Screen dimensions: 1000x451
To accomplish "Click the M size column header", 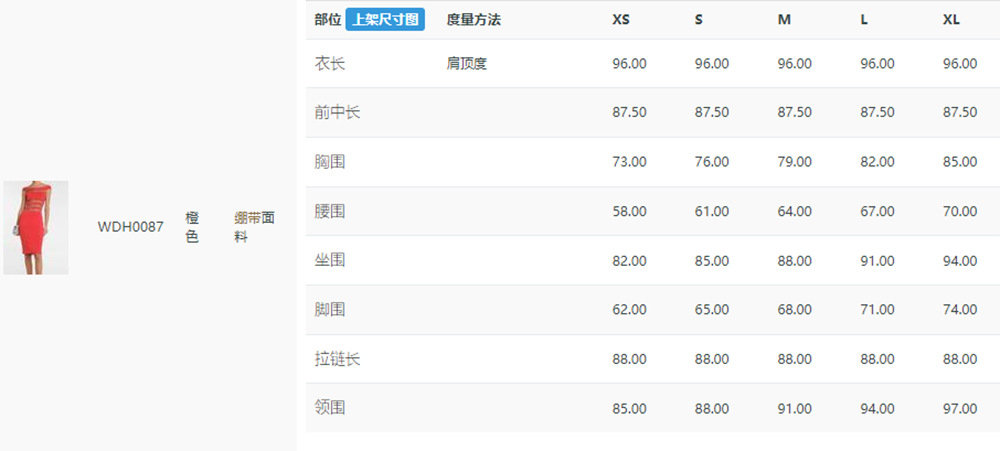I will tap(784, 20).
